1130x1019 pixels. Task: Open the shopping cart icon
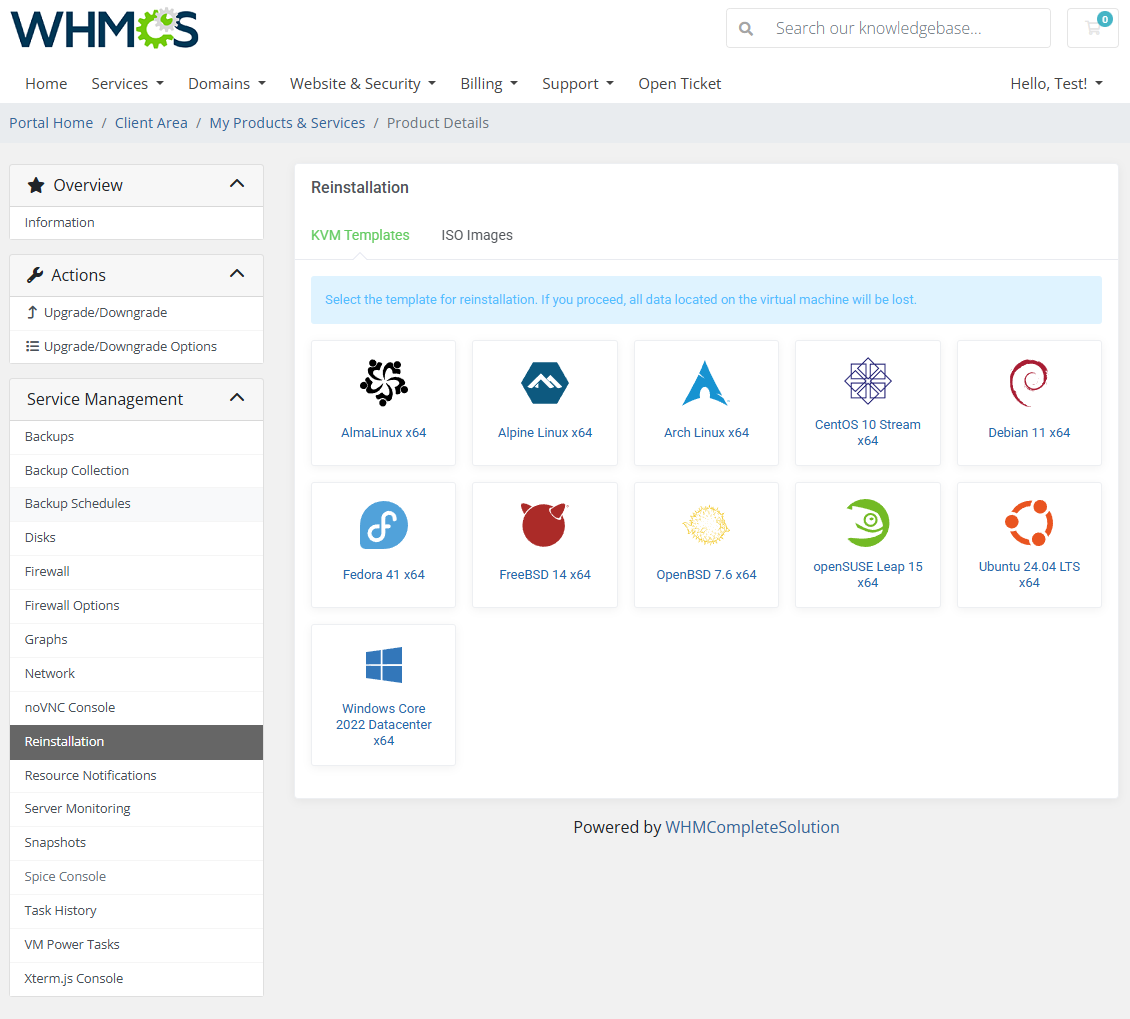point(1093,28)
